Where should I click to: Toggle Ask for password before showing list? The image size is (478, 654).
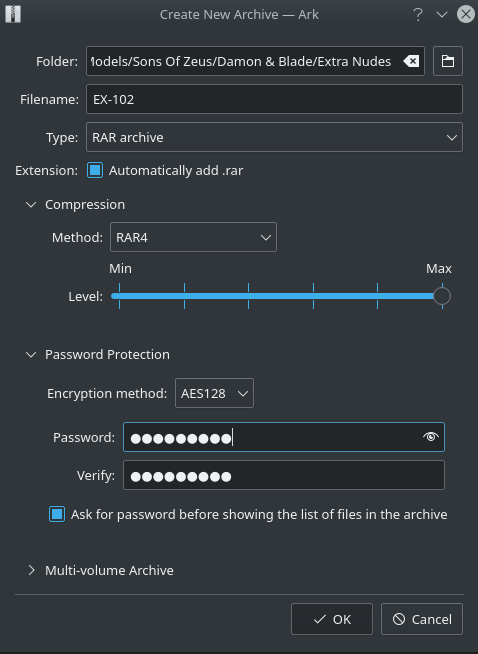tap(57, 514)
